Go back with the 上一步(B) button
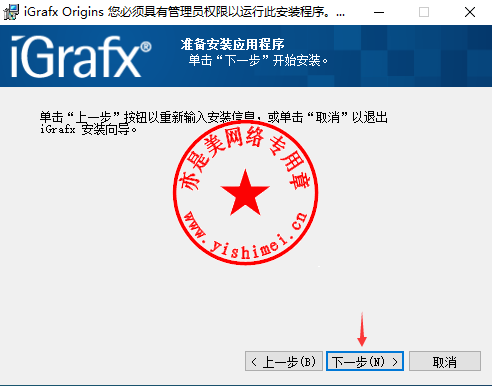The height and width of the screenshot is (386, 492). coord(284,361)
